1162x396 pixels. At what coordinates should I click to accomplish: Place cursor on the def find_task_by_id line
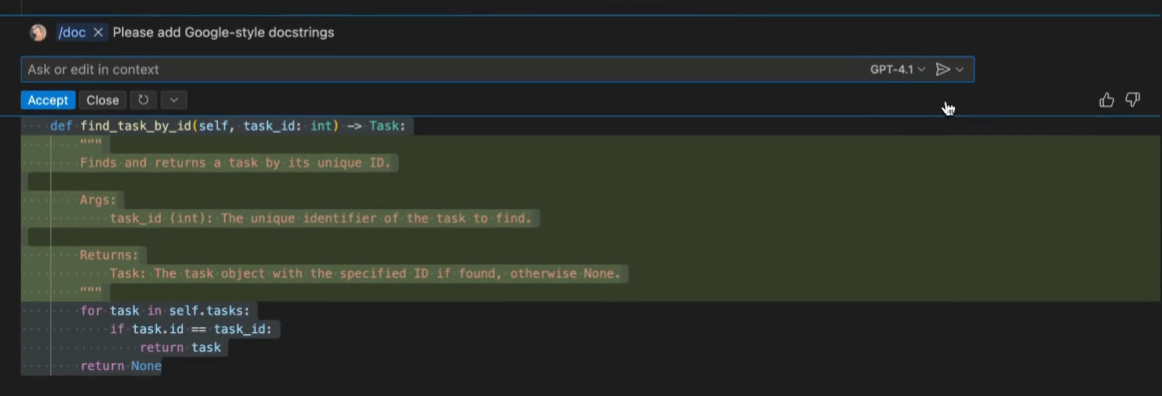click(x=228, y=126)
